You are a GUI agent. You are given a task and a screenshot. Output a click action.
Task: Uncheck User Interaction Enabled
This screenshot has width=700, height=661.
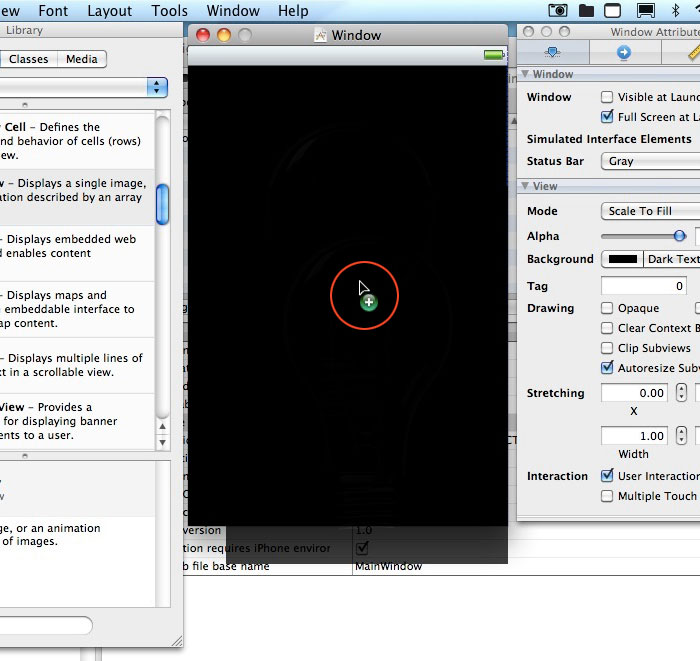tap(607, 476)
